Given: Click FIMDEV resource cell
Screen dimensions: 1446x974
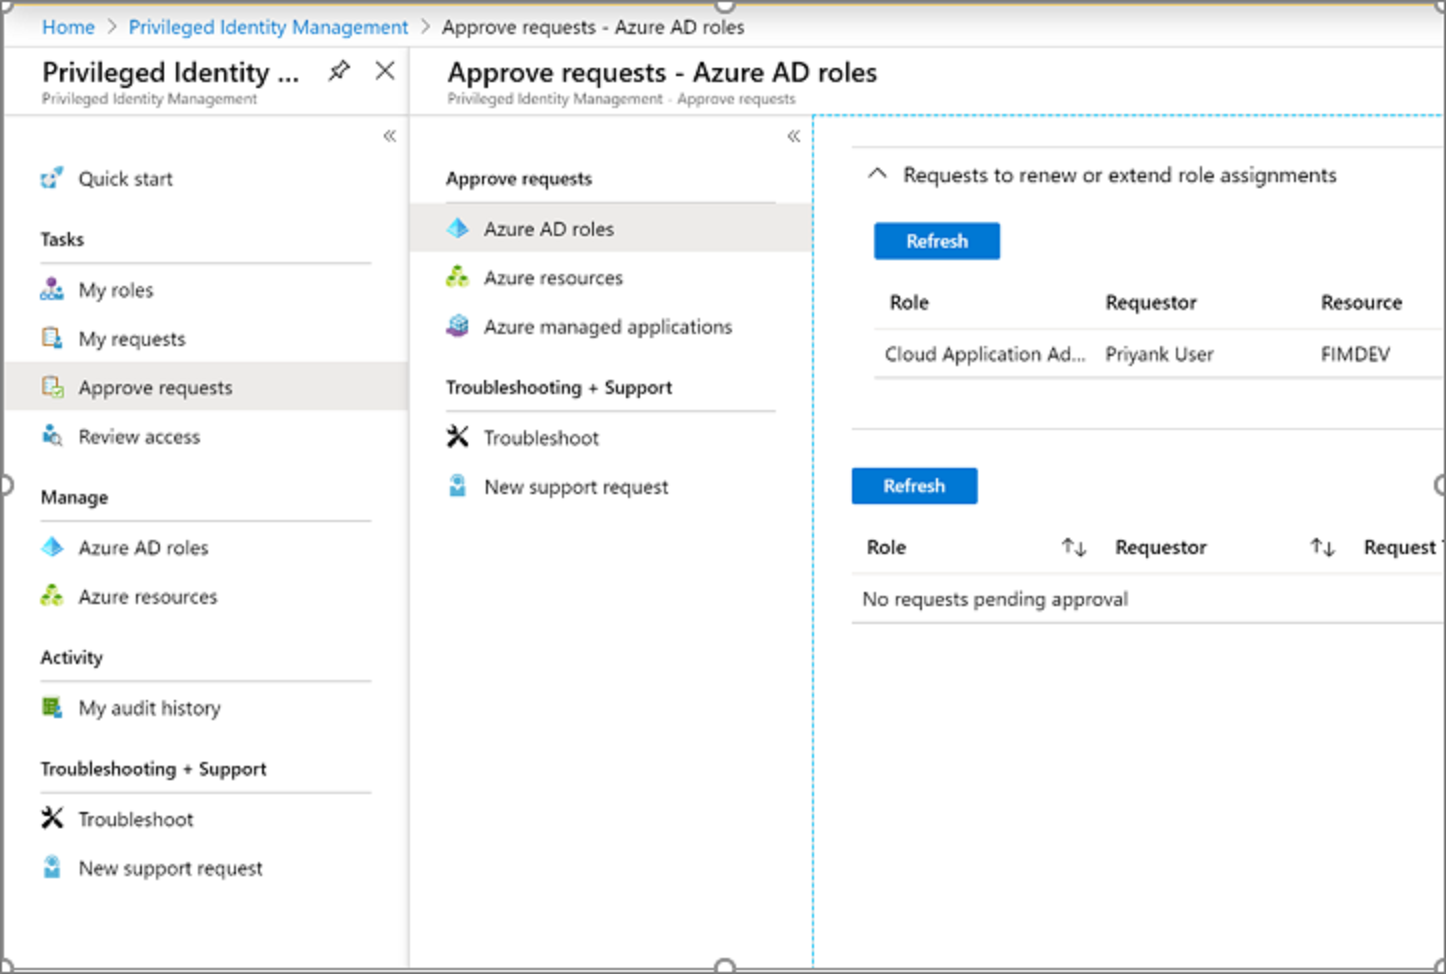Looking at the screenshot, I should coord(1355,354).
